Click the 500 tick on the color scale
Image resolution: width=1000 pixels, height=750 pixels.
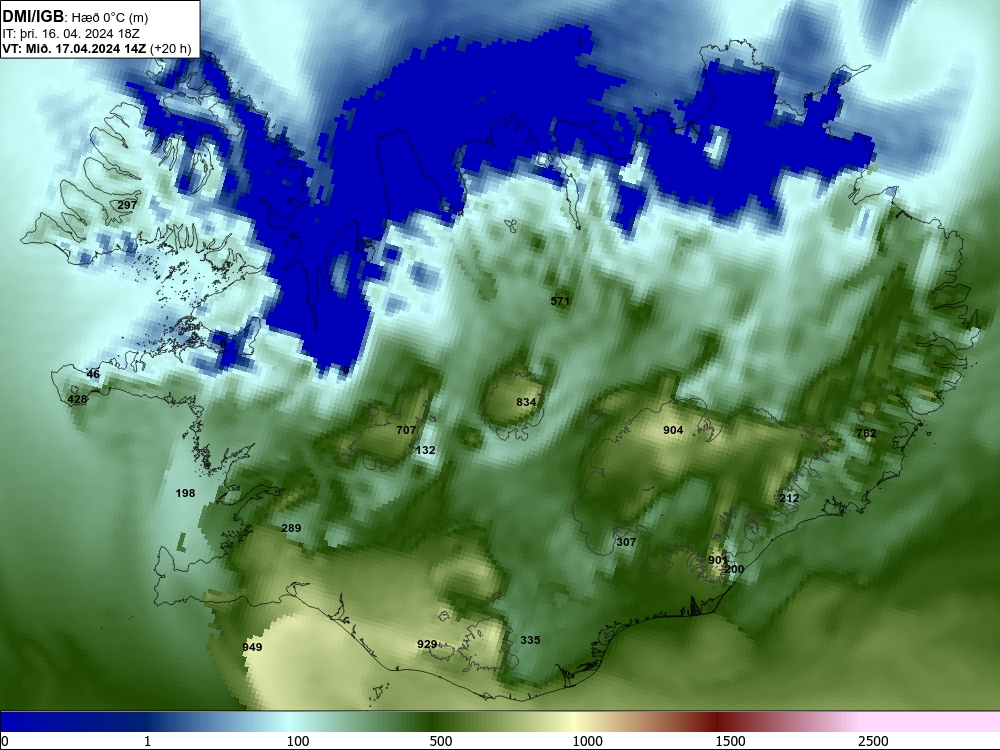[x=441, y=741]
